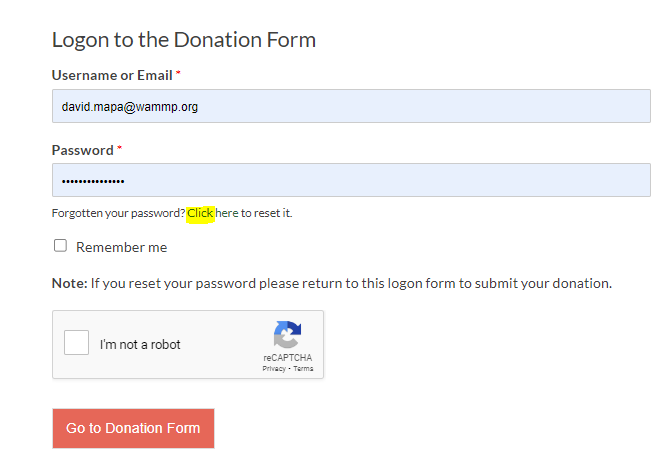Viewport: 662px width, 467px height.
Task: Click the bold Note text
Action: coord(70,283)
